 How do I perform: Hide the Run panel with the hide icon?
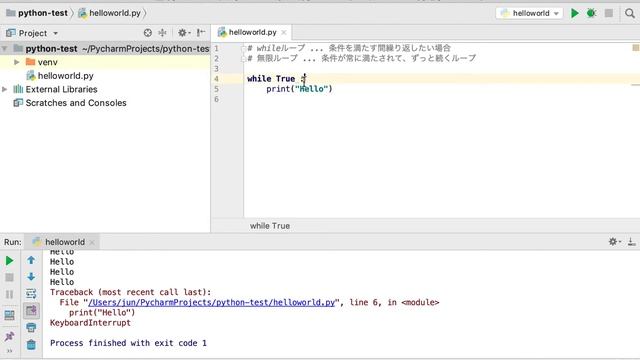631,242
